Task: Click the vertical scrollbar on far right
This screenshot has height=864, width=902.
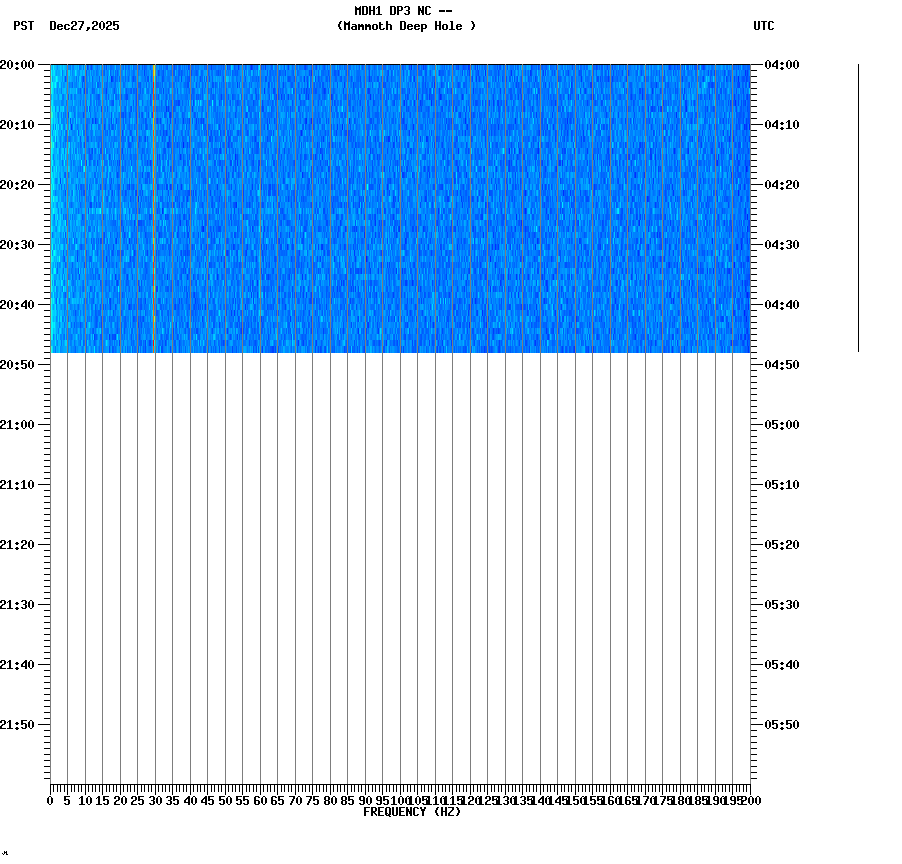Action: (x=858, y=205)
